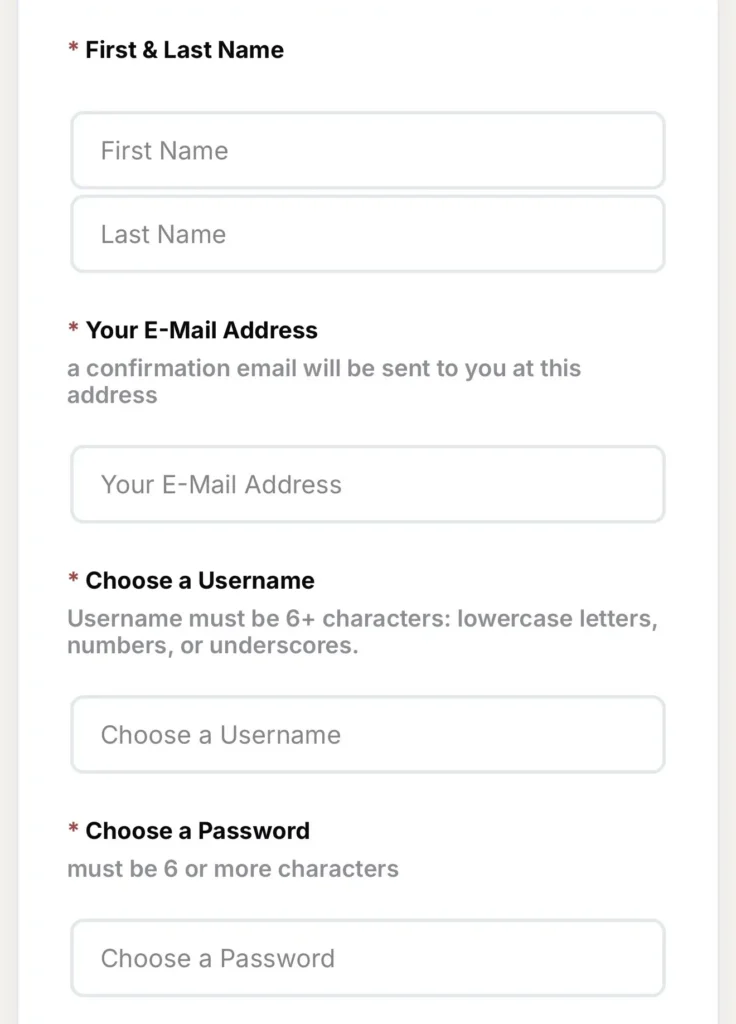Image resolution: width=736 pixels, height=1024 pixels.
Task: Click the required asterisk by Choose a Password
Action: [x=73, y=831]
